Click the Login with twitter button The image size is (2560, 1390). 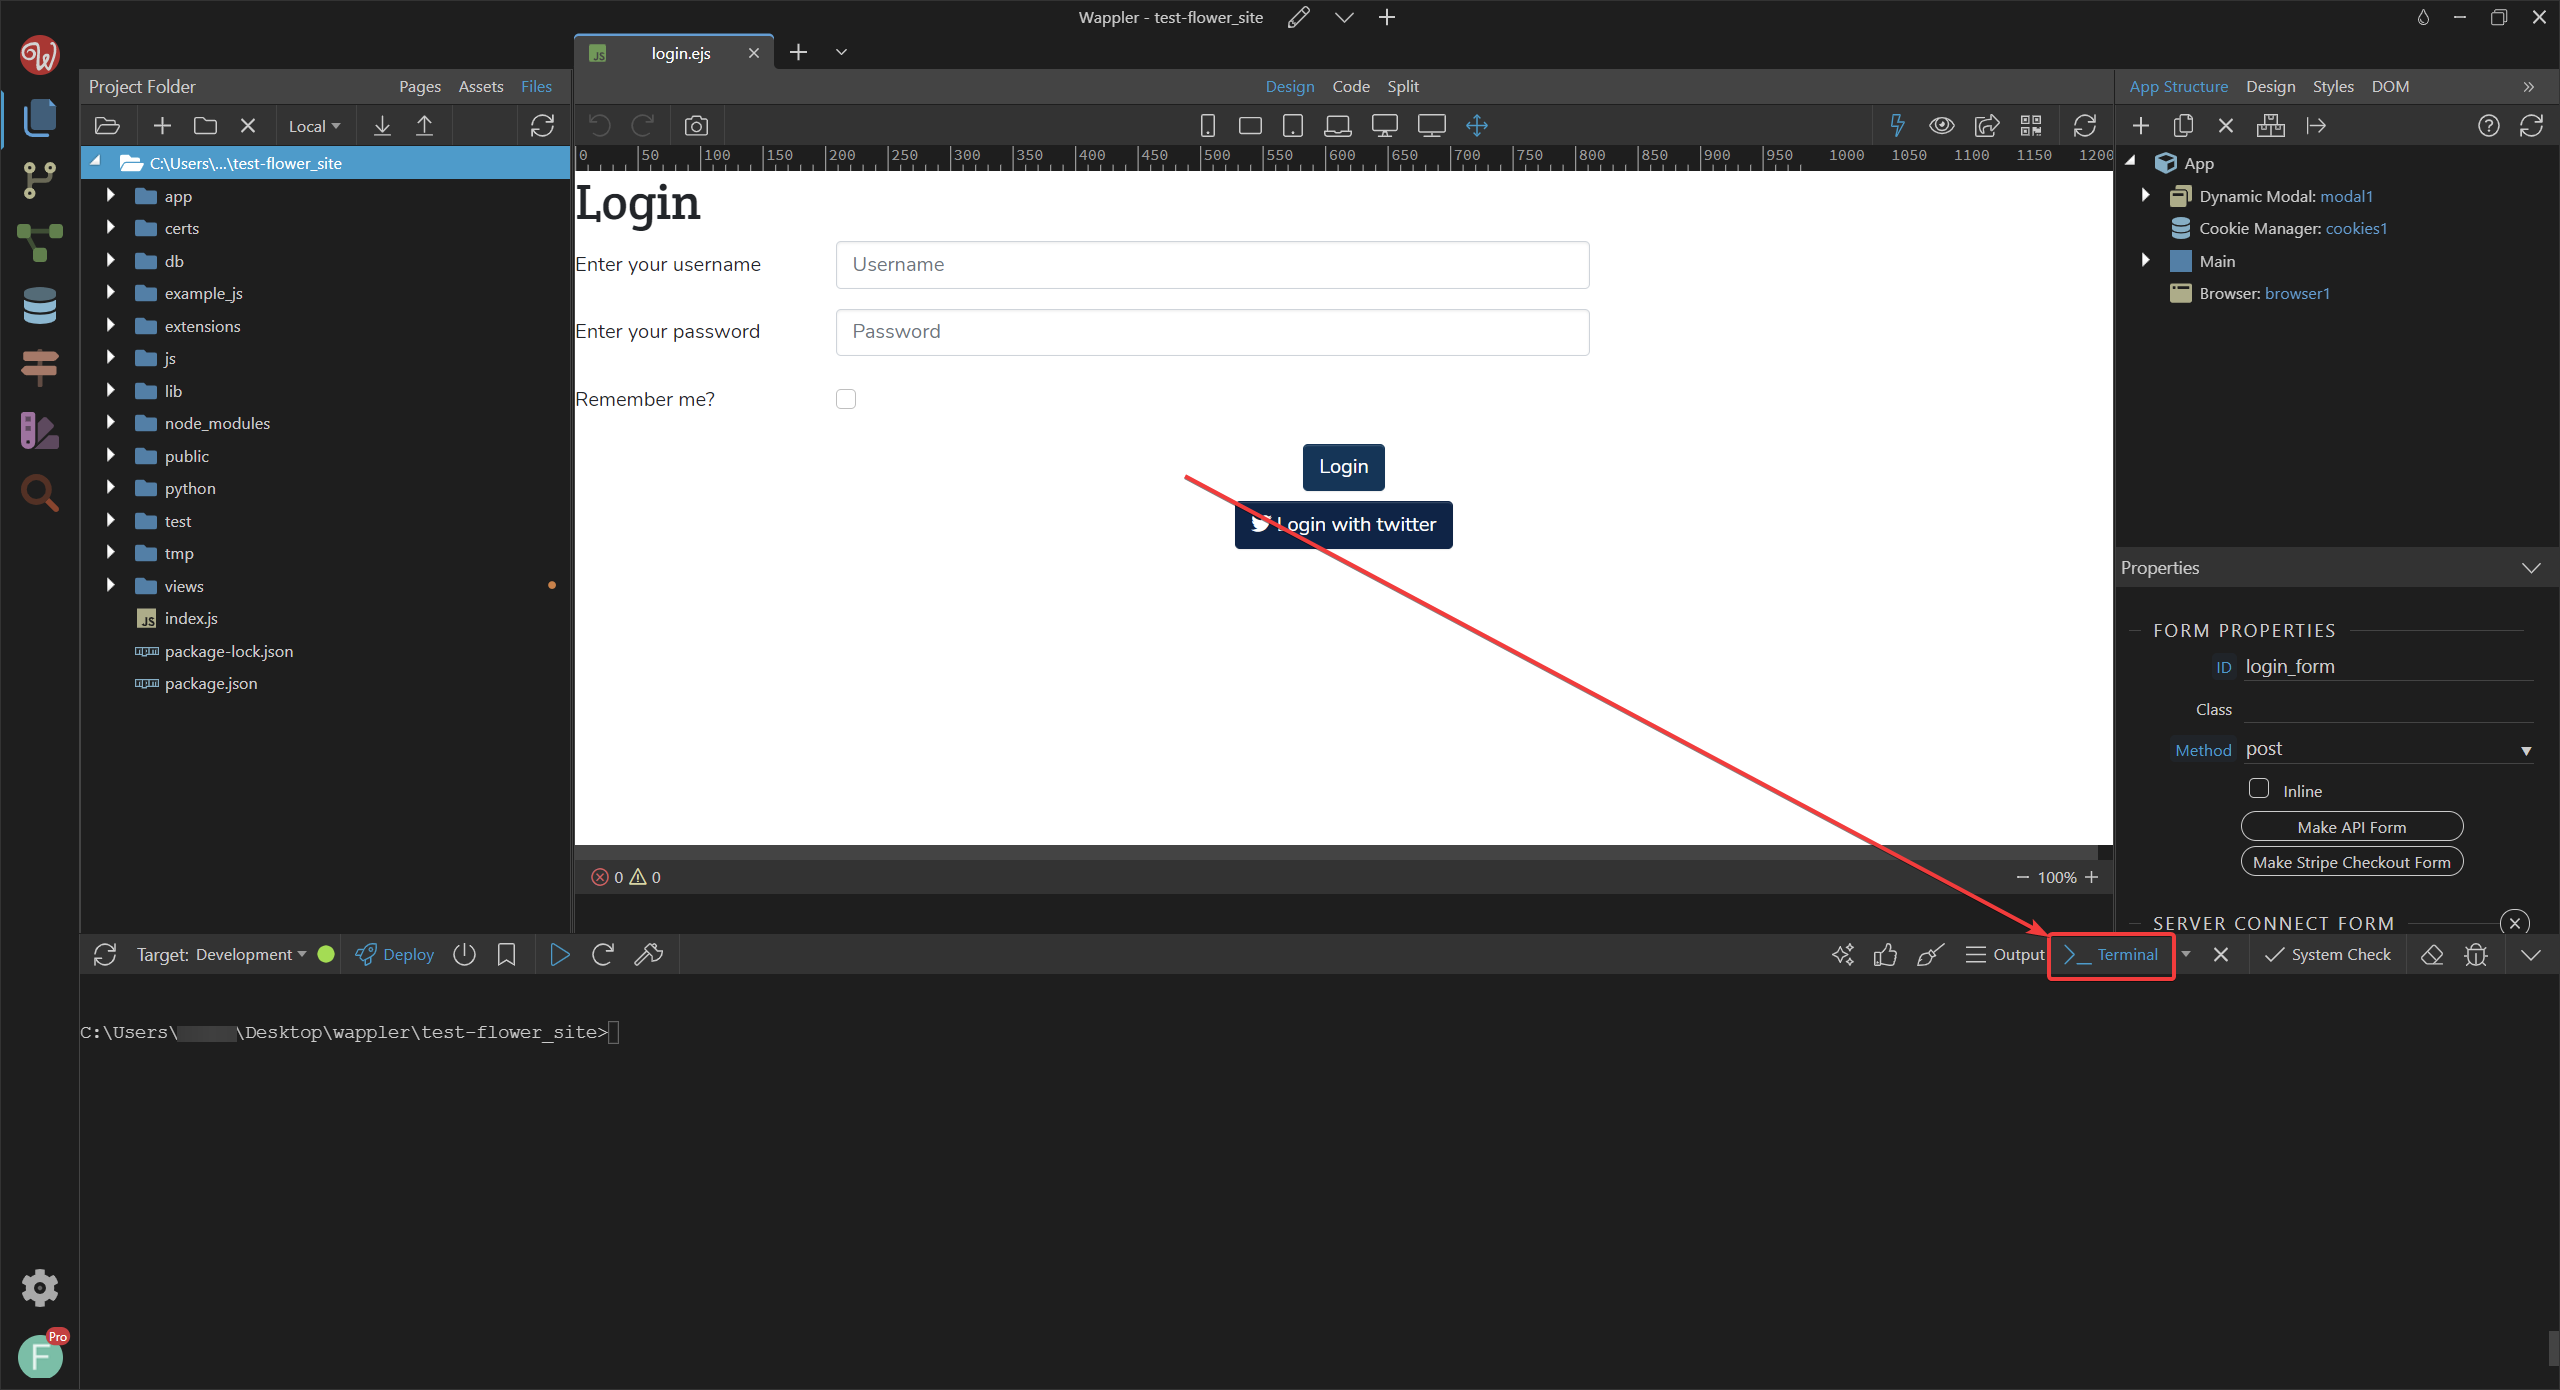tap(1343, 524)
